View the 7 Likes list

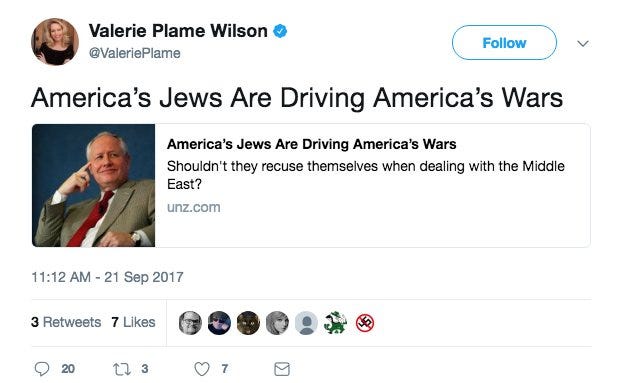pos(133,322)
